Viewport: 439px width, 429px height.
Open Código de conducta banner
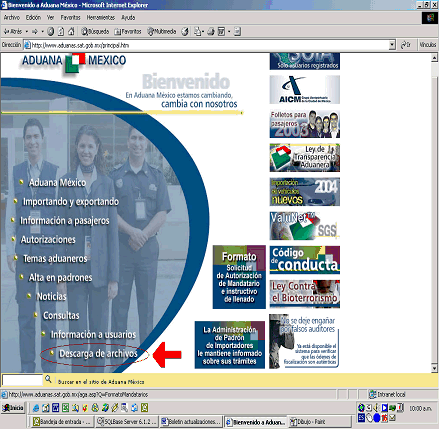305,260
